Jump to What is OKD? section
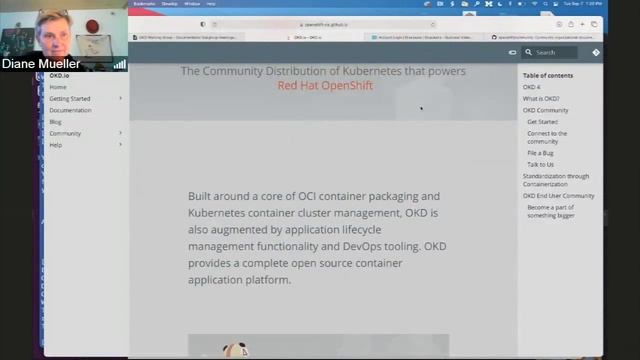 (541, 99)
